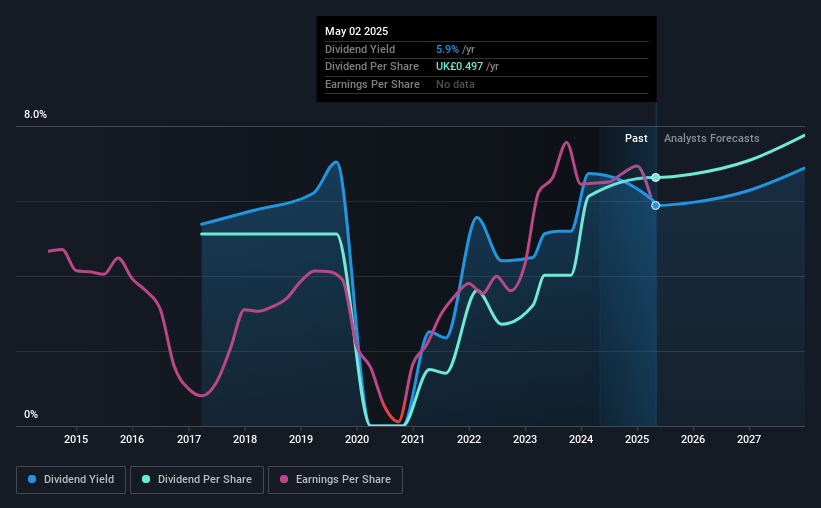The height and width of the screenshot is (508, 821).
Task: Click the blue data point marker at May 2025
Action: (656, 206)
